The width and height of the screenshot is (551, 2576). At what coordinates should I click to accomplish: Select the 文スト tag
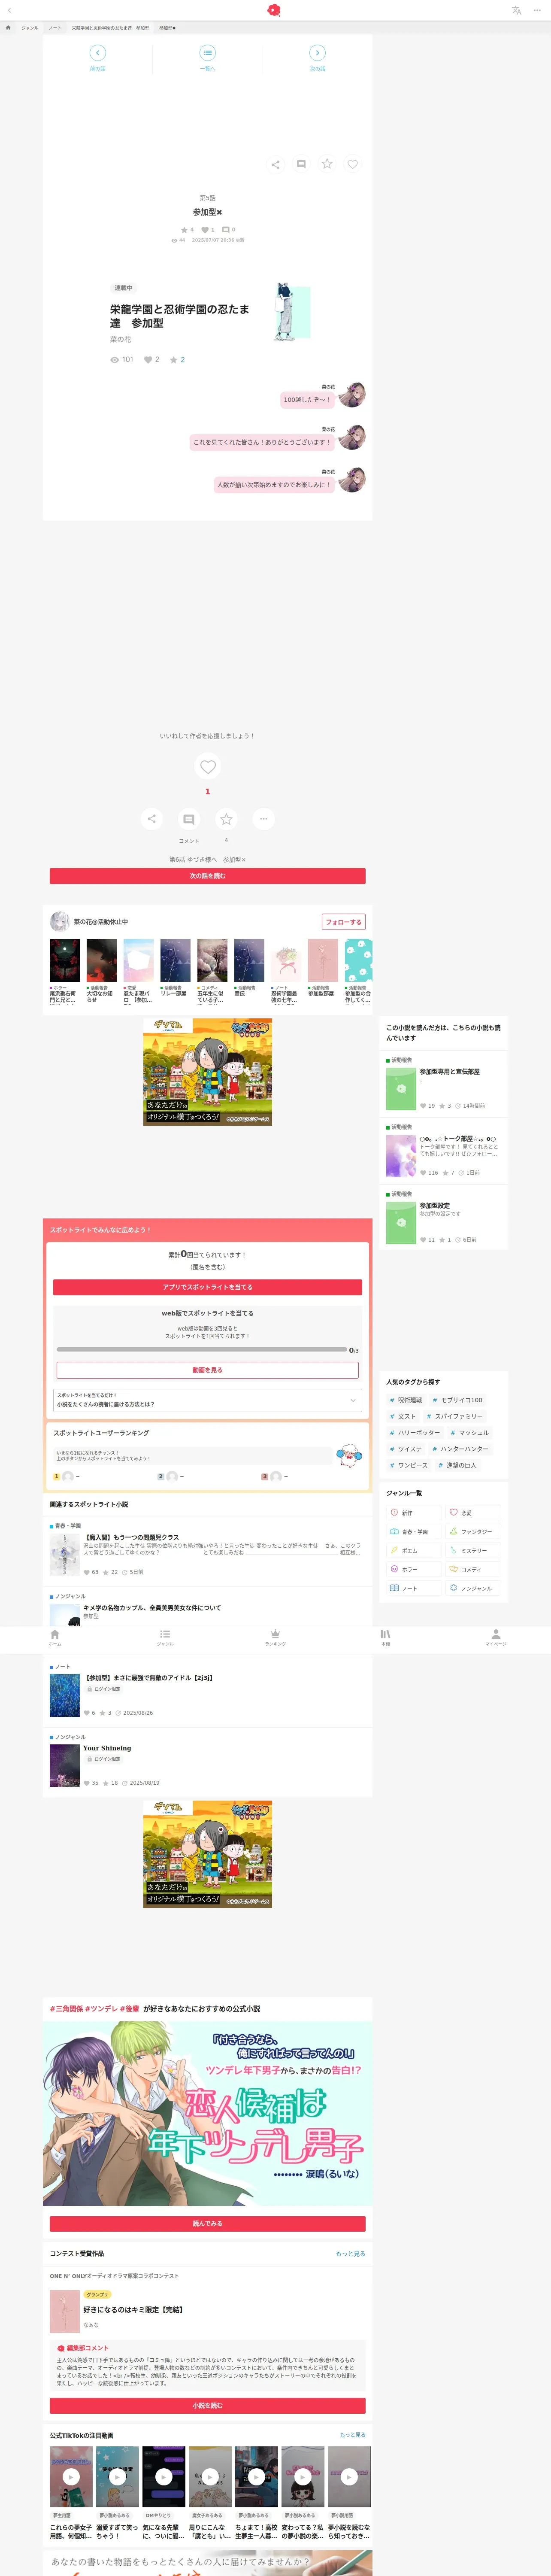403,1416
